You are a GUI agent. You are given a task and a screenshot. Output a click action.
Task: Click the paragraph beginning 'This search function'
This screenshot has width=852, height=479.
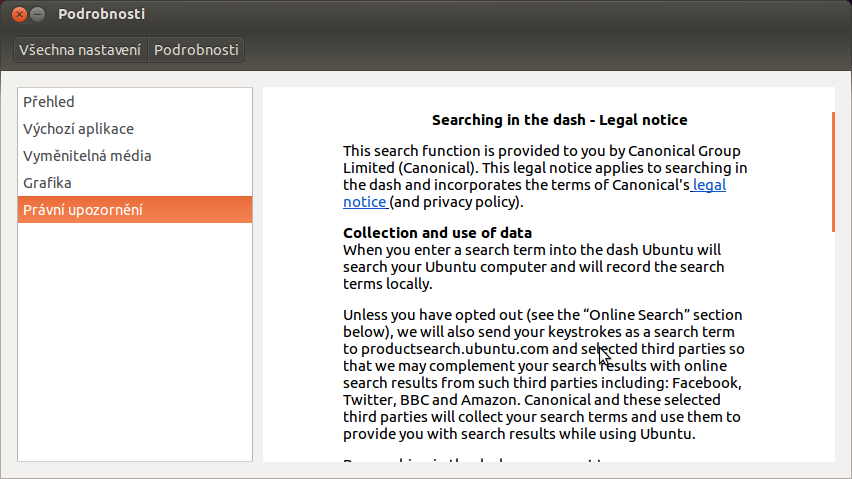[x=545, y=177]
